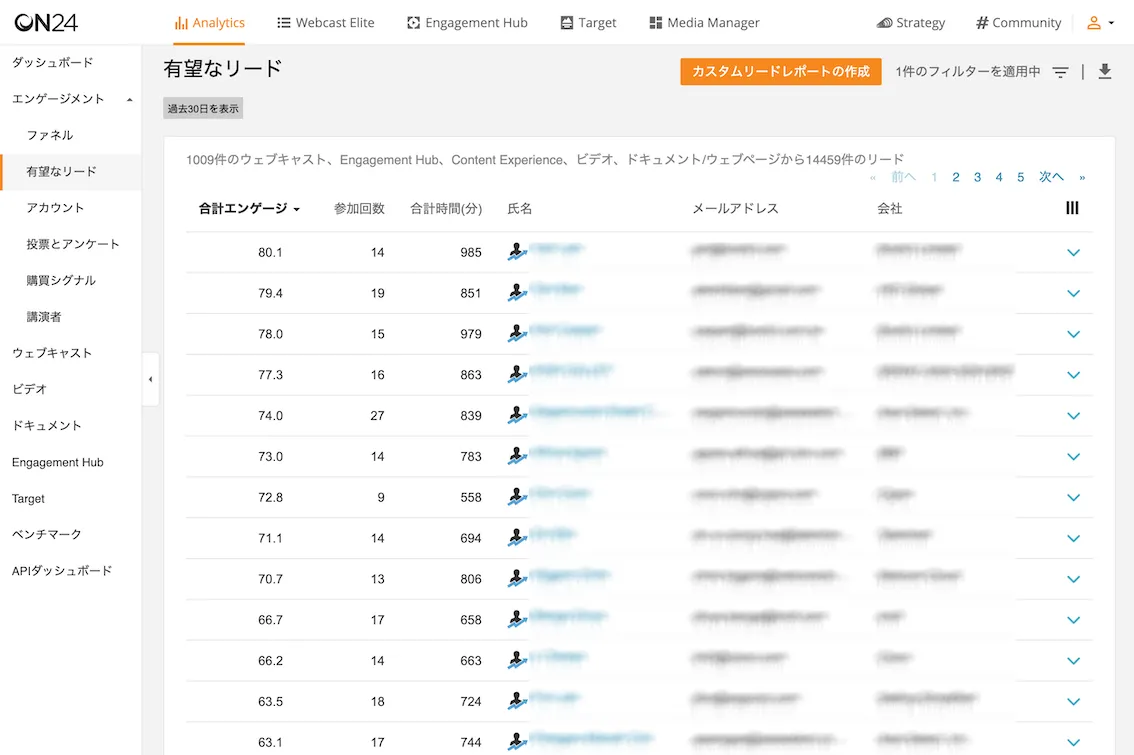Collapse the left sidebar panel
This screenshot has height=755, width=1134.
[150, 379]
